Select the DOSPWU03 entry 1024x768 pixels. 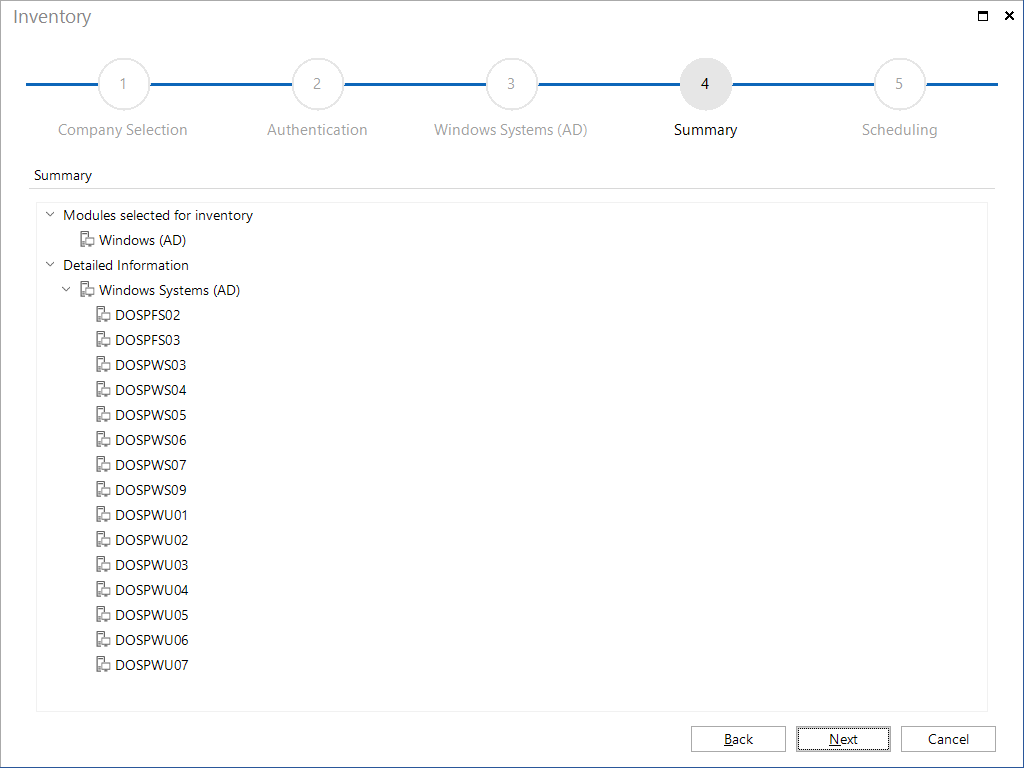tap(152, 565)
